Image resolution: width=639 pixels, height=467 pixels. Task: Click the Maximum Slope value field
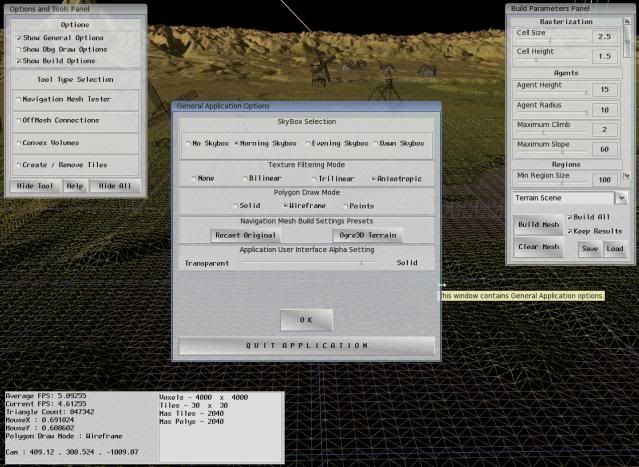pyautogui.click(x=605, y=149)
